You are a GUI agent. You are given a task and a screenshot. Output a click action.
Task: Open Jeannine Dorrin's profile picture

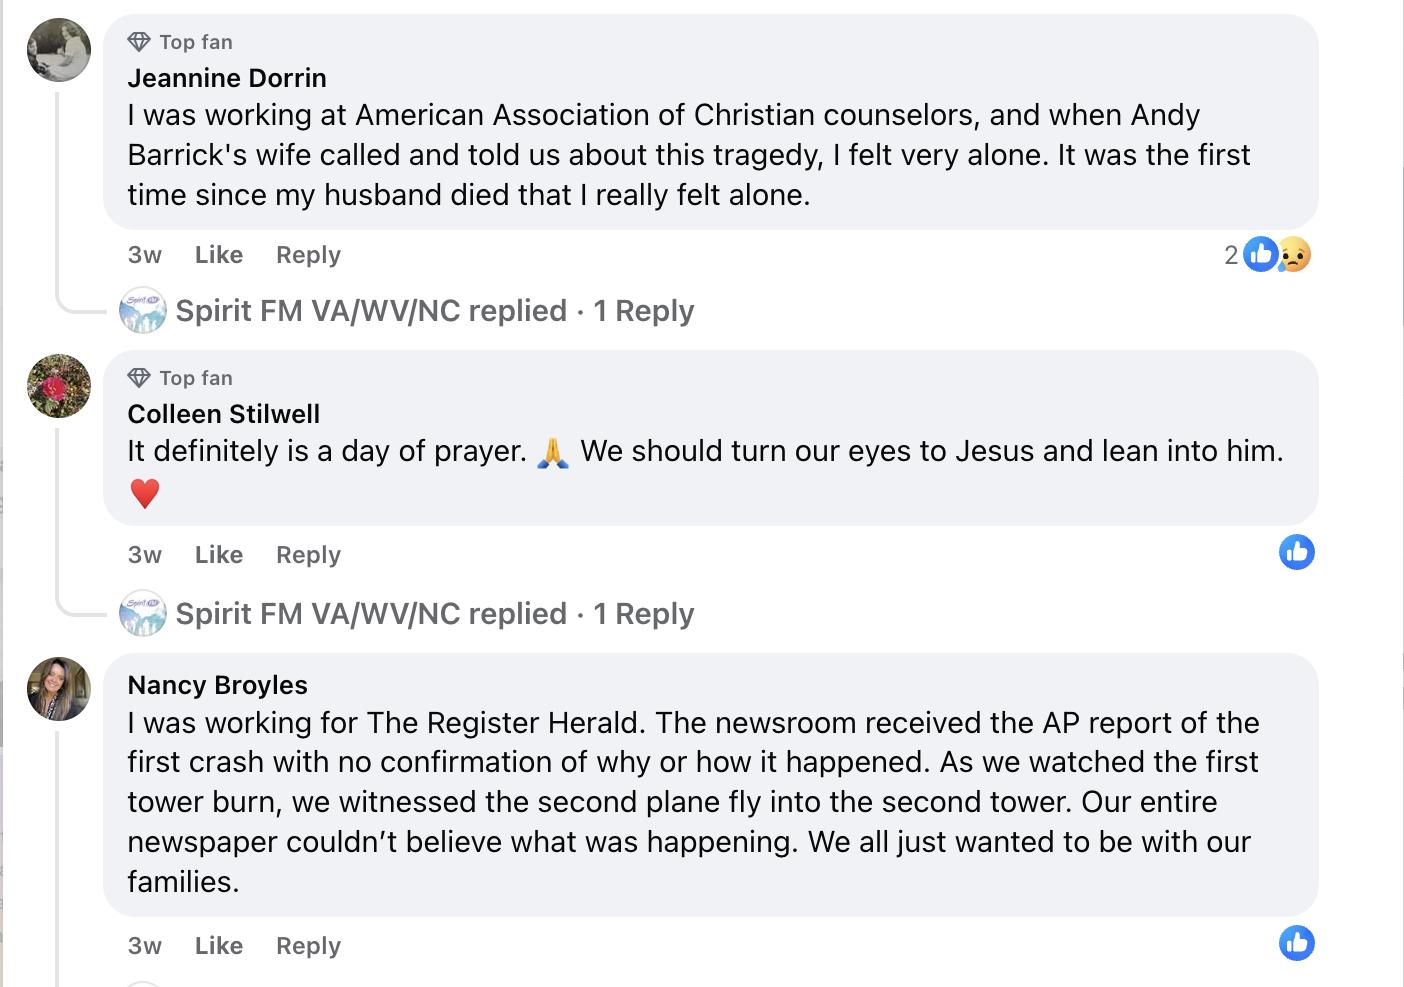coord(59,50)
